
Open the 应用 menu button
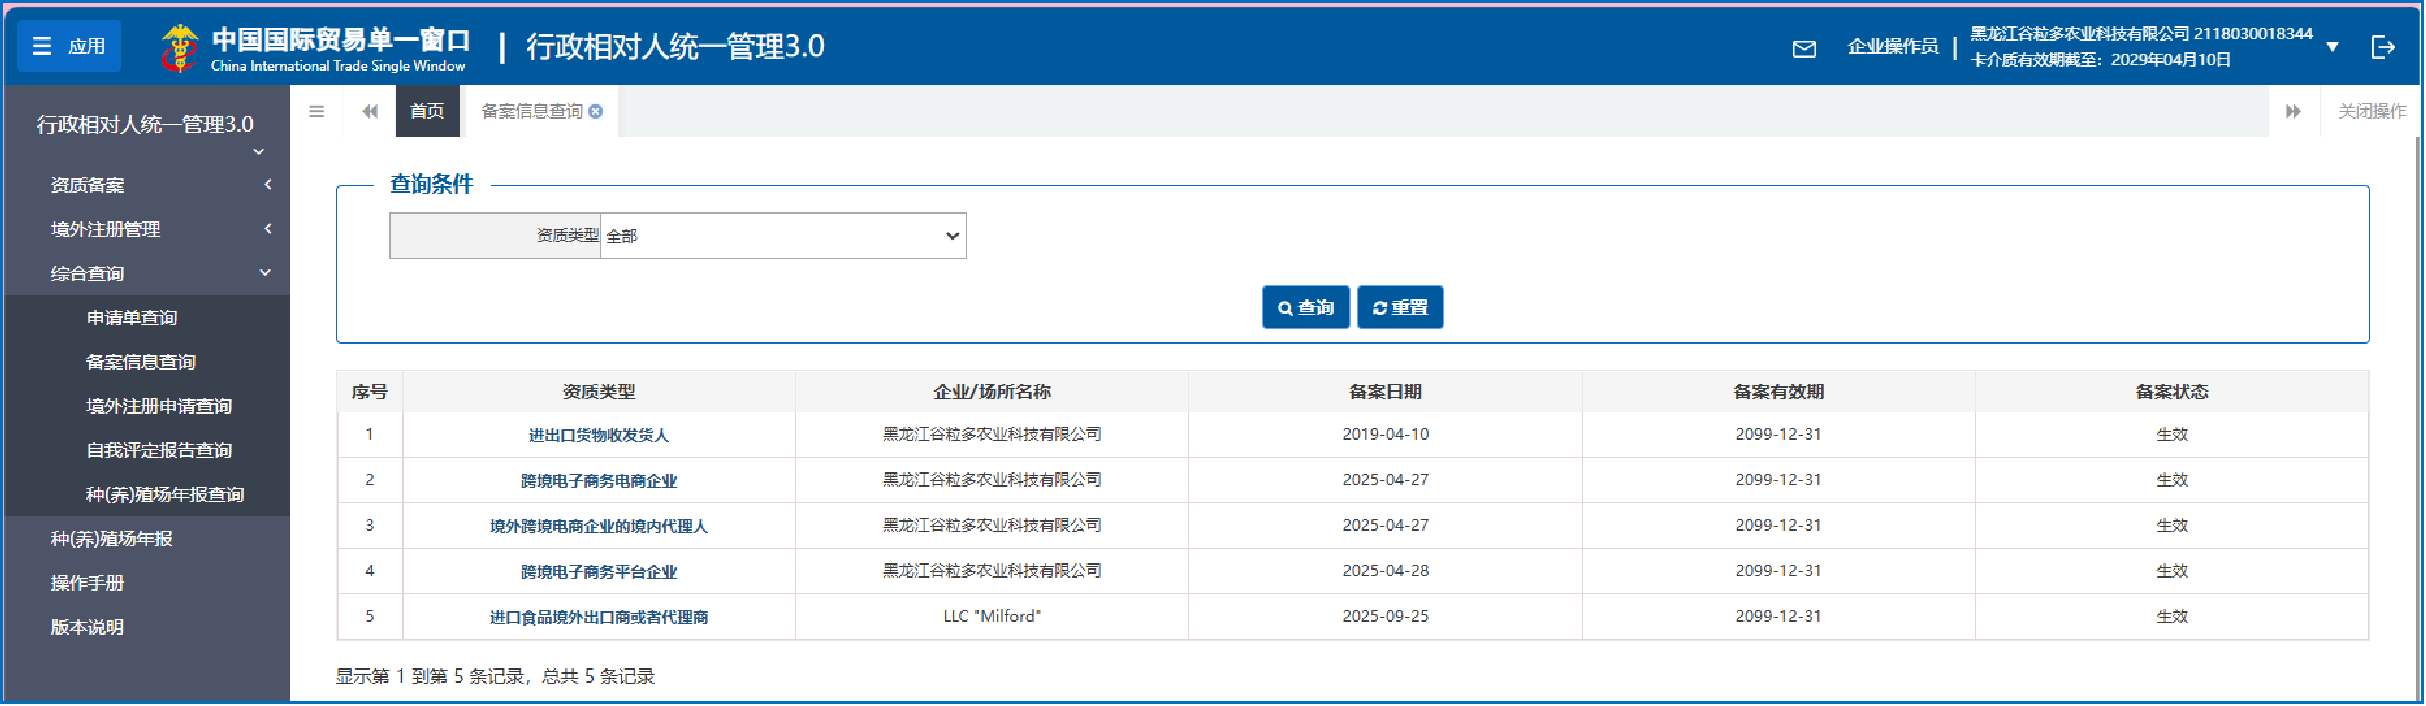point(69,46)
